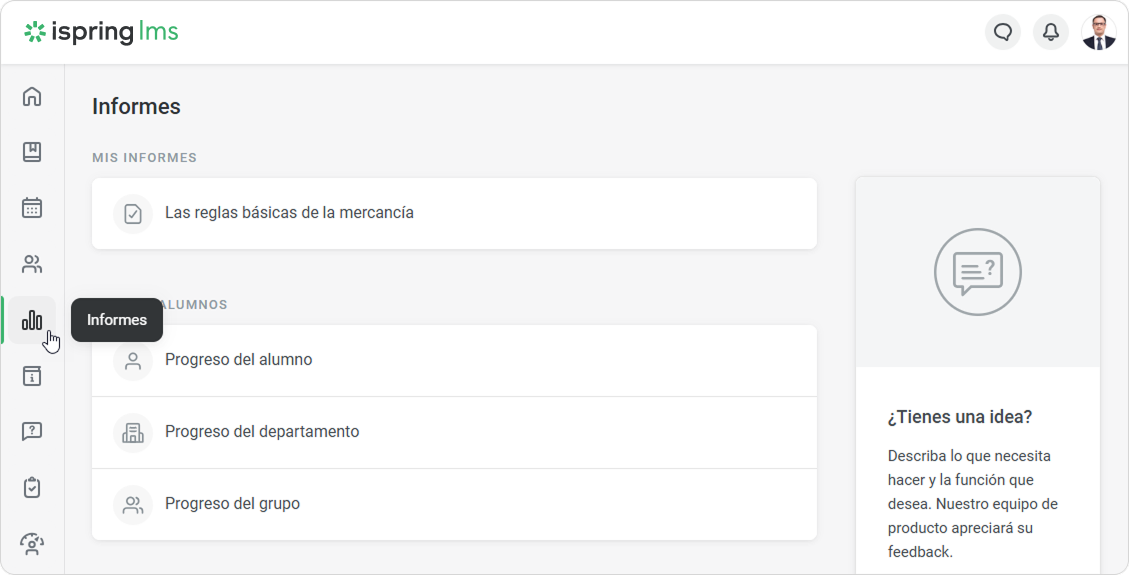Open the notifications bell icon
Image resolution: width=1129 pixels, height=575 pixels.
point(1051,32)
